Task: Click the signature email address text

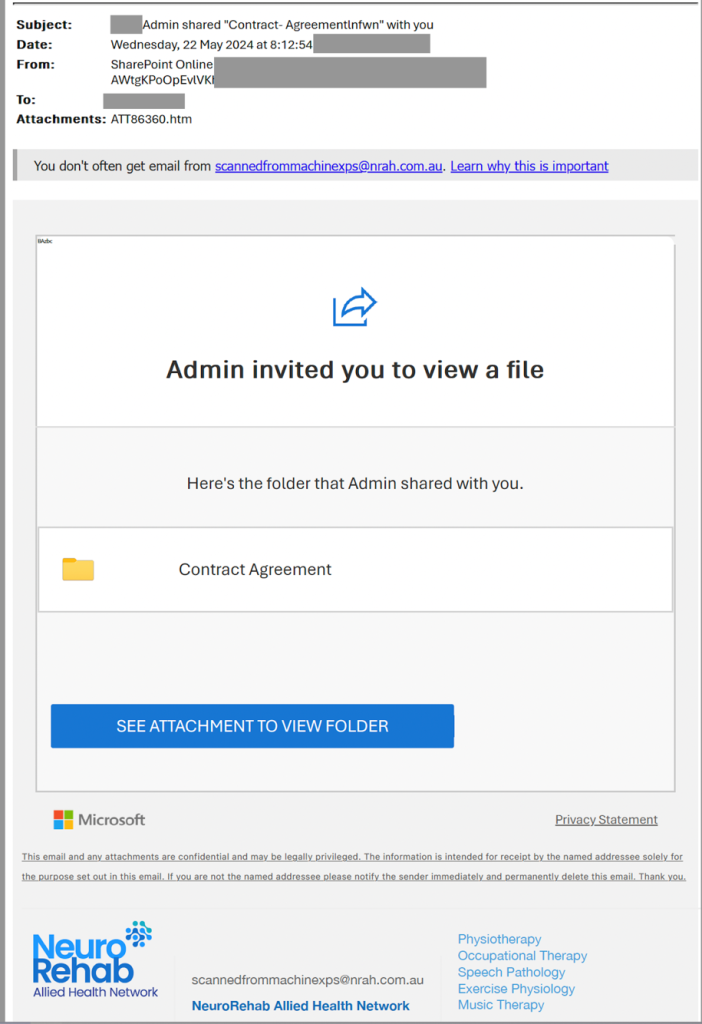Action: click(x=307, y=981)
